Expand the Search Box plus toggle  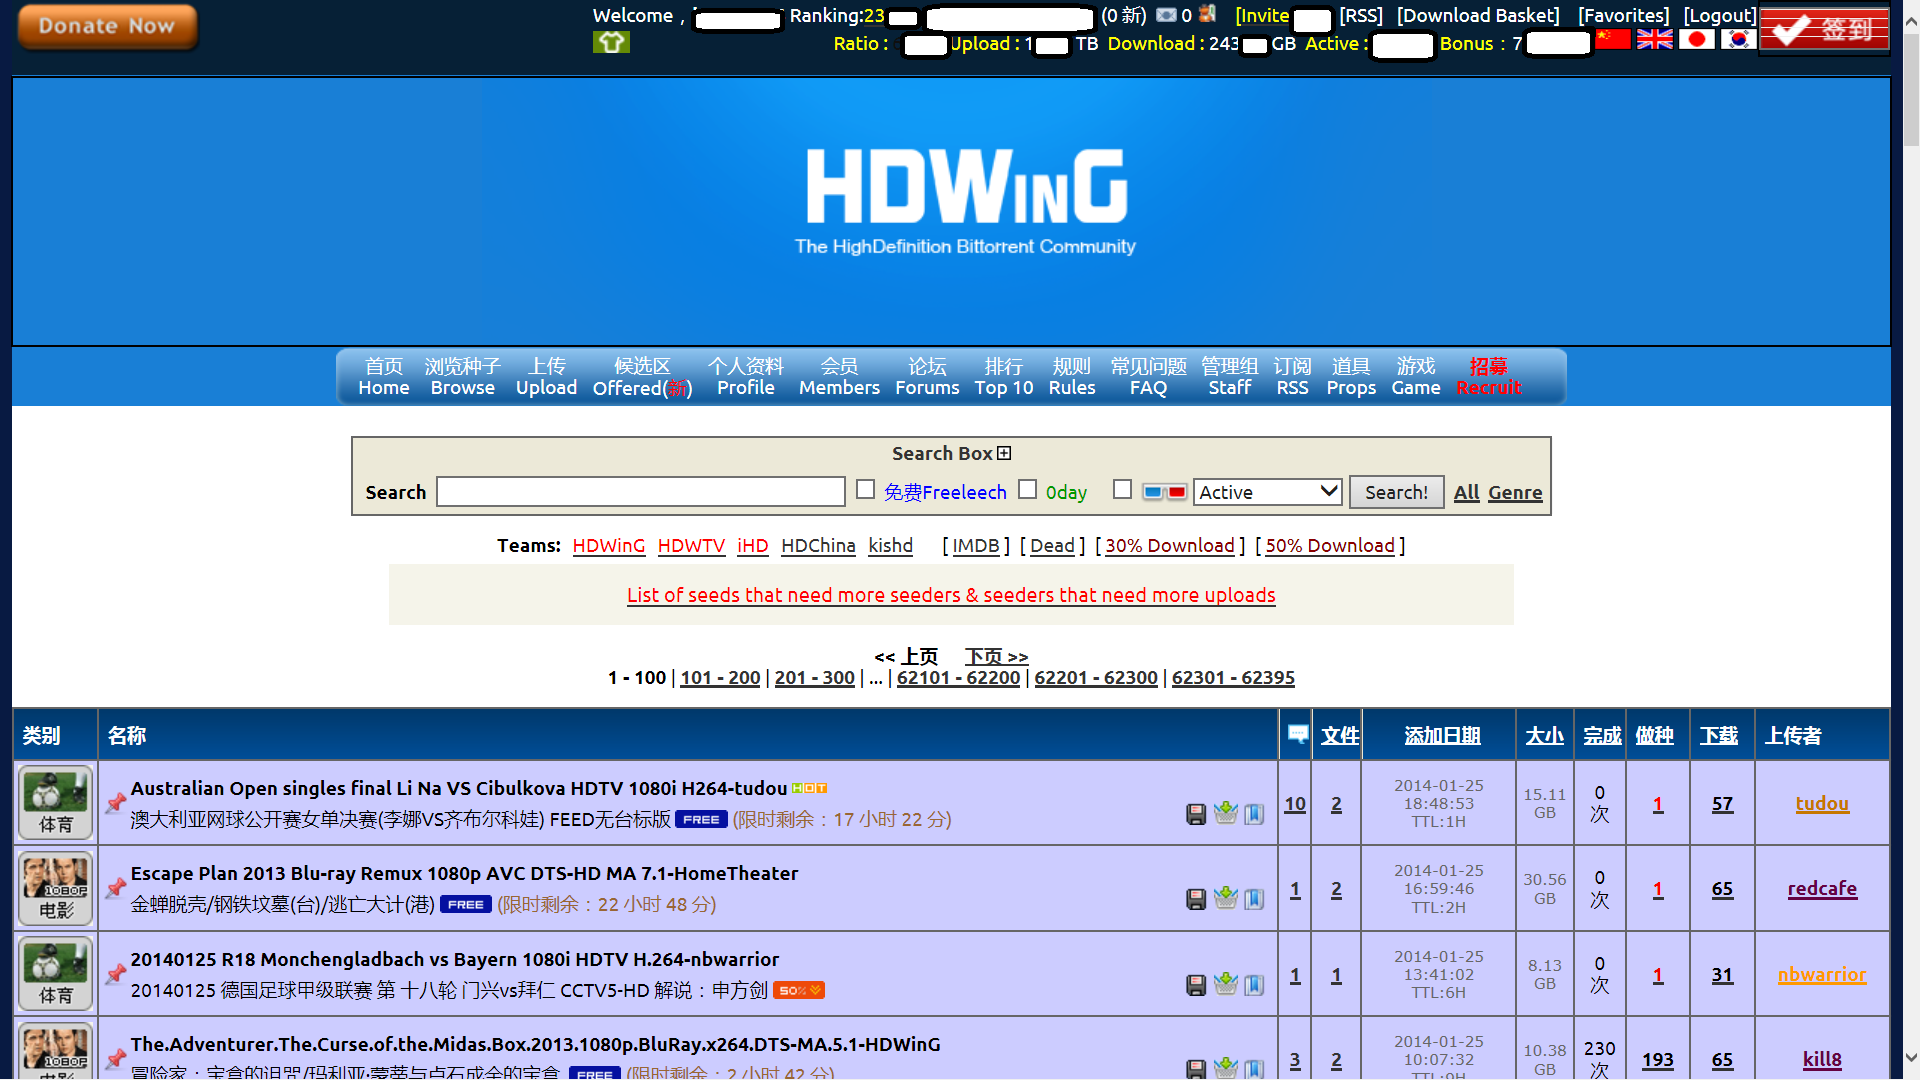pos(1004,453)
